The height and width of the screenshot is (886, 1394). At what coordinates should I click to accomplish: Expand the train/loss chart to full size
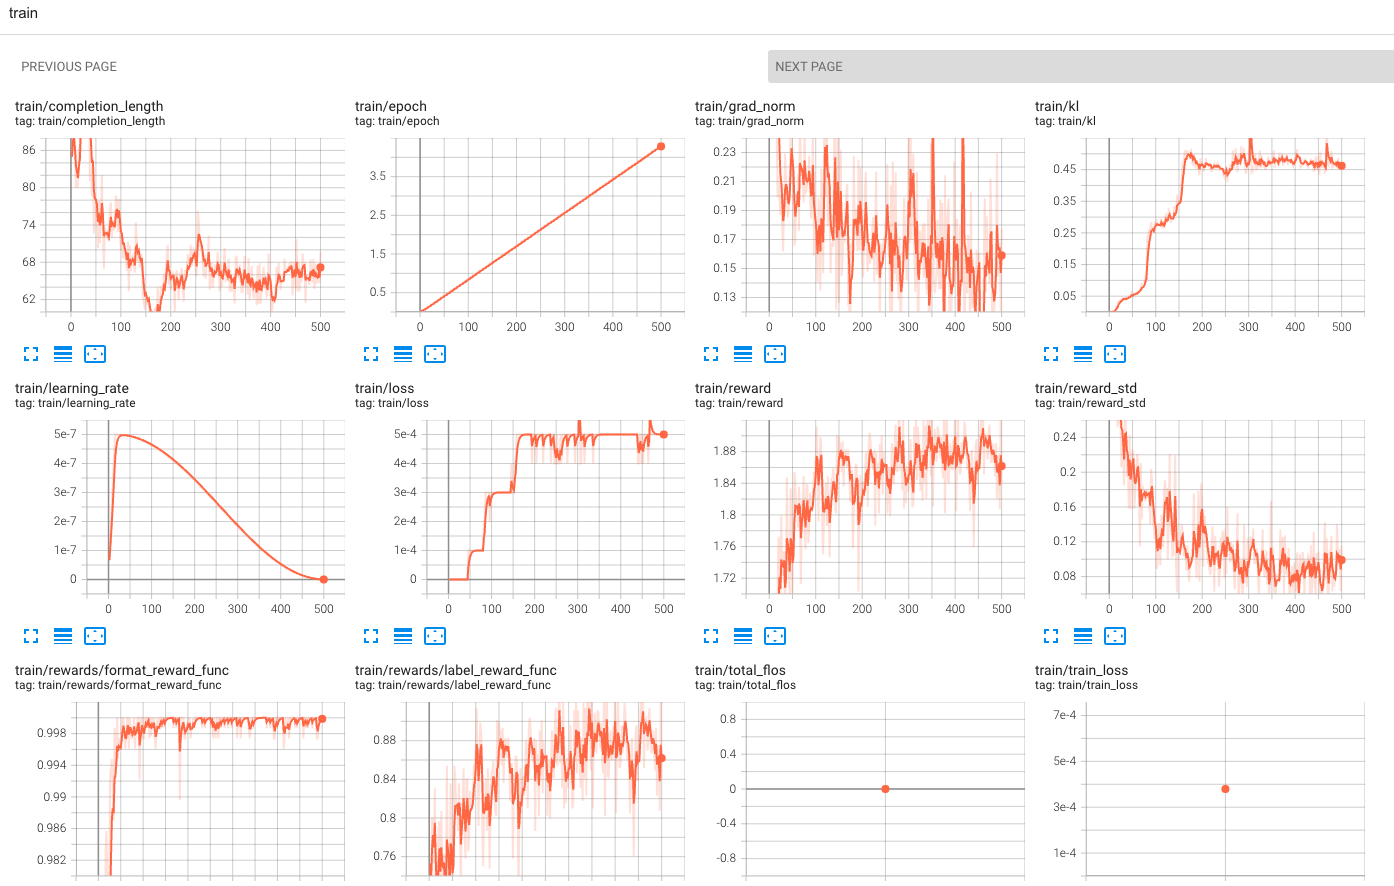(371, 636)
